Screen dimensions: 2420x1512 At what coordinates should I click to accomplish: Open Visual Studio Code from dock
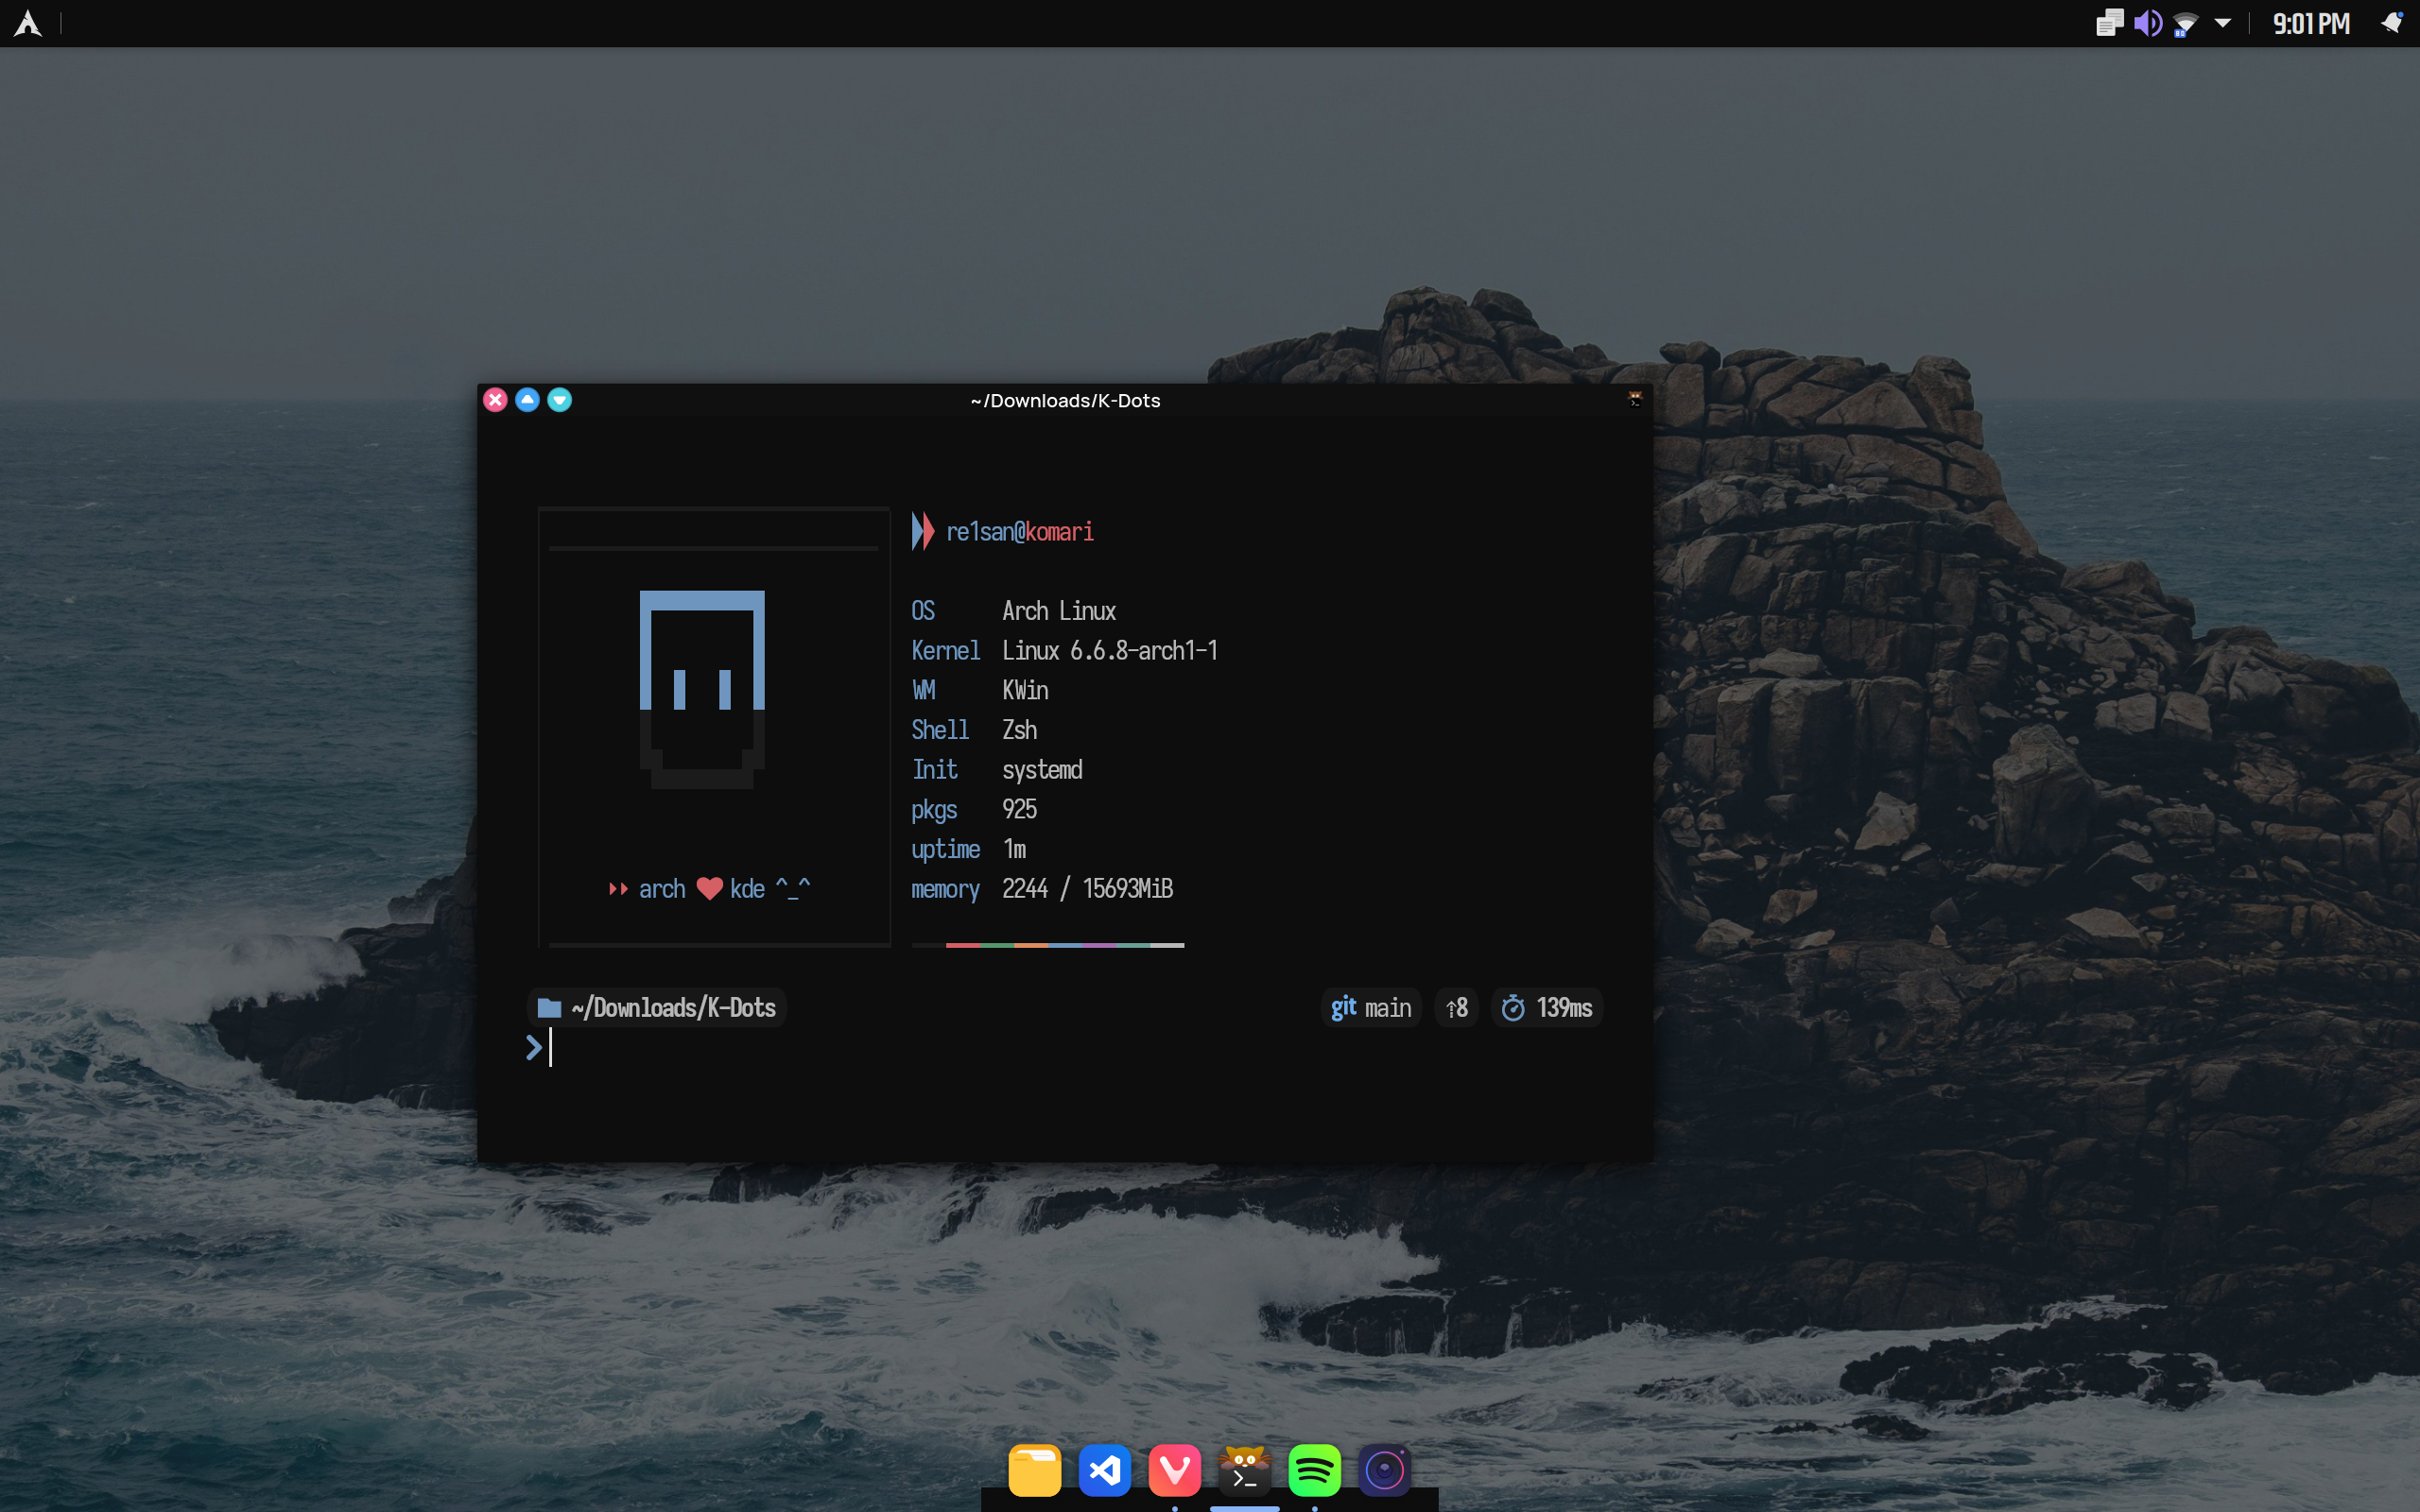point(1104,1470)
